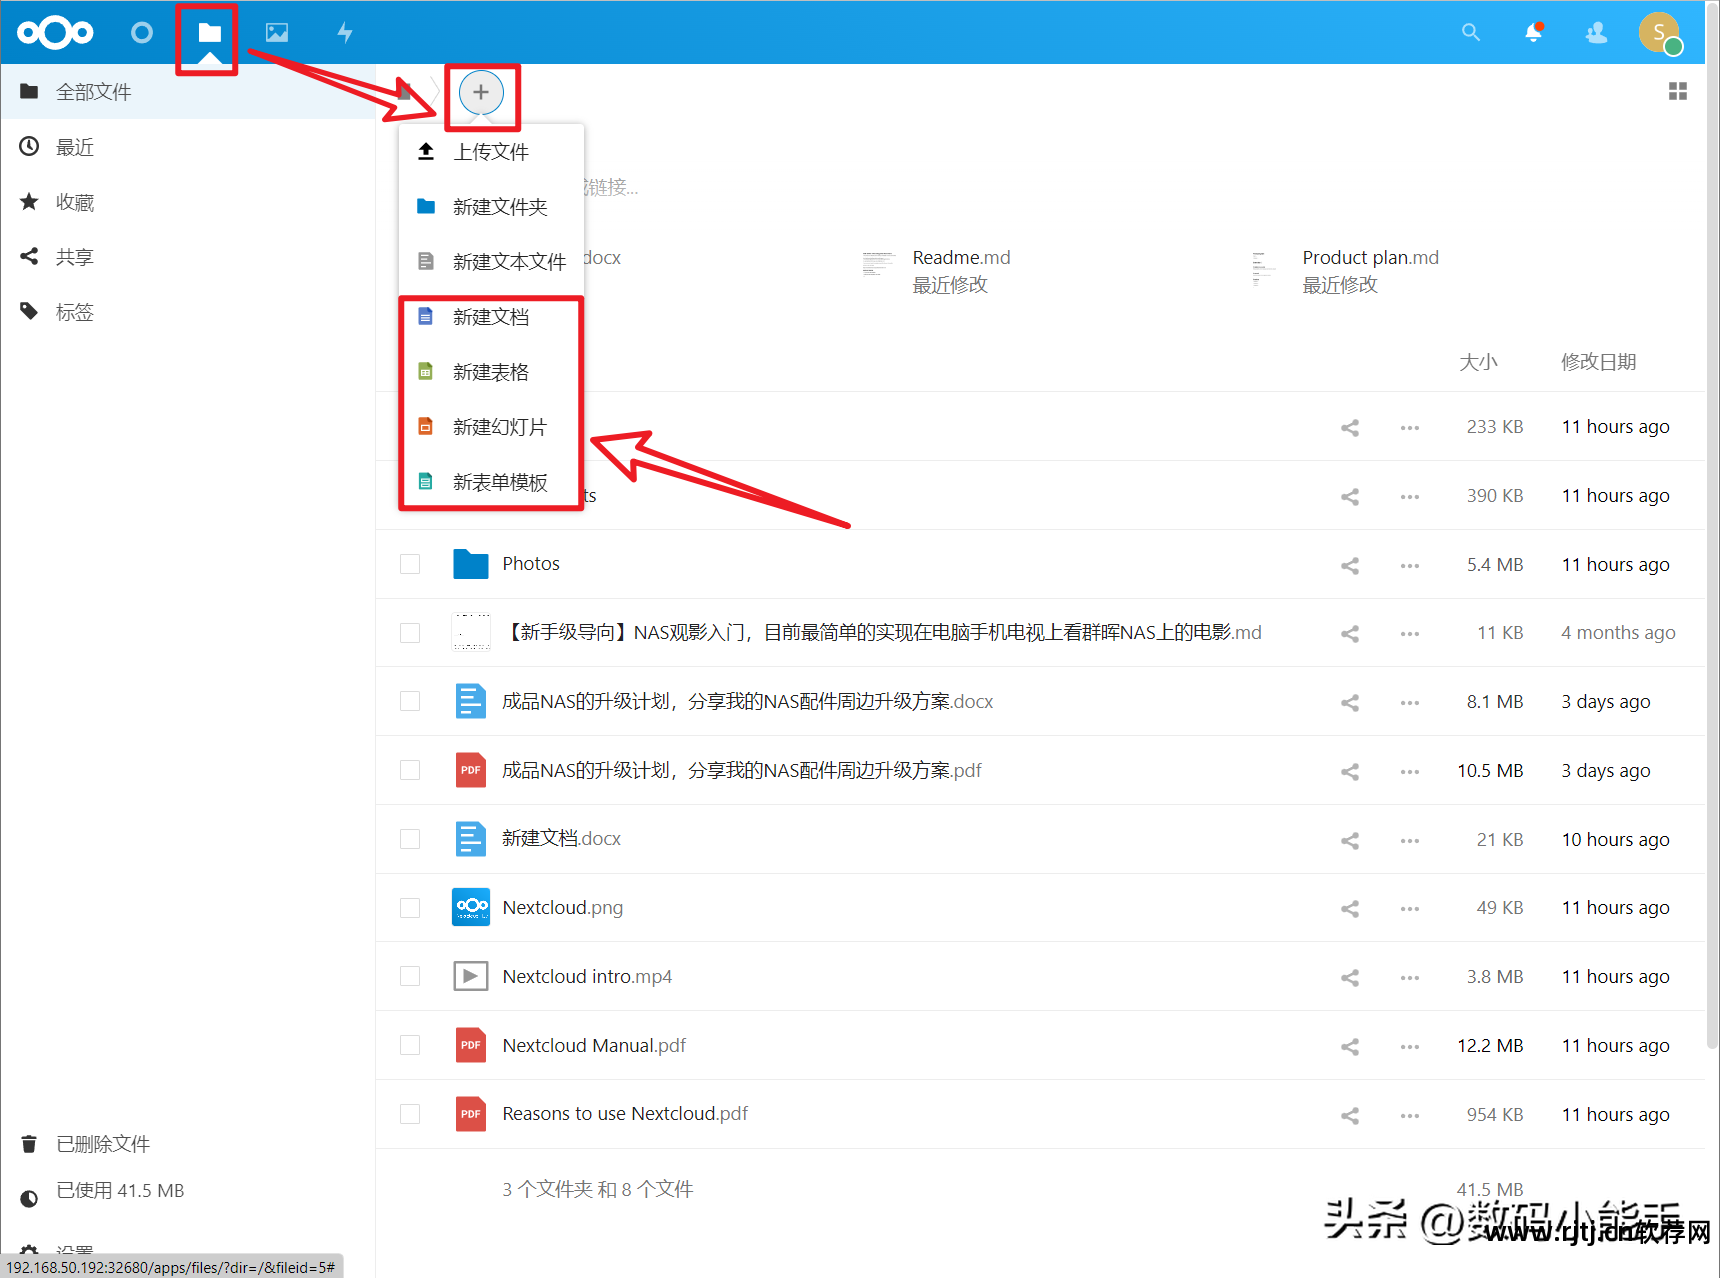
Task: Open more actions for Nextcloud.png
Action: point(1410,908)
